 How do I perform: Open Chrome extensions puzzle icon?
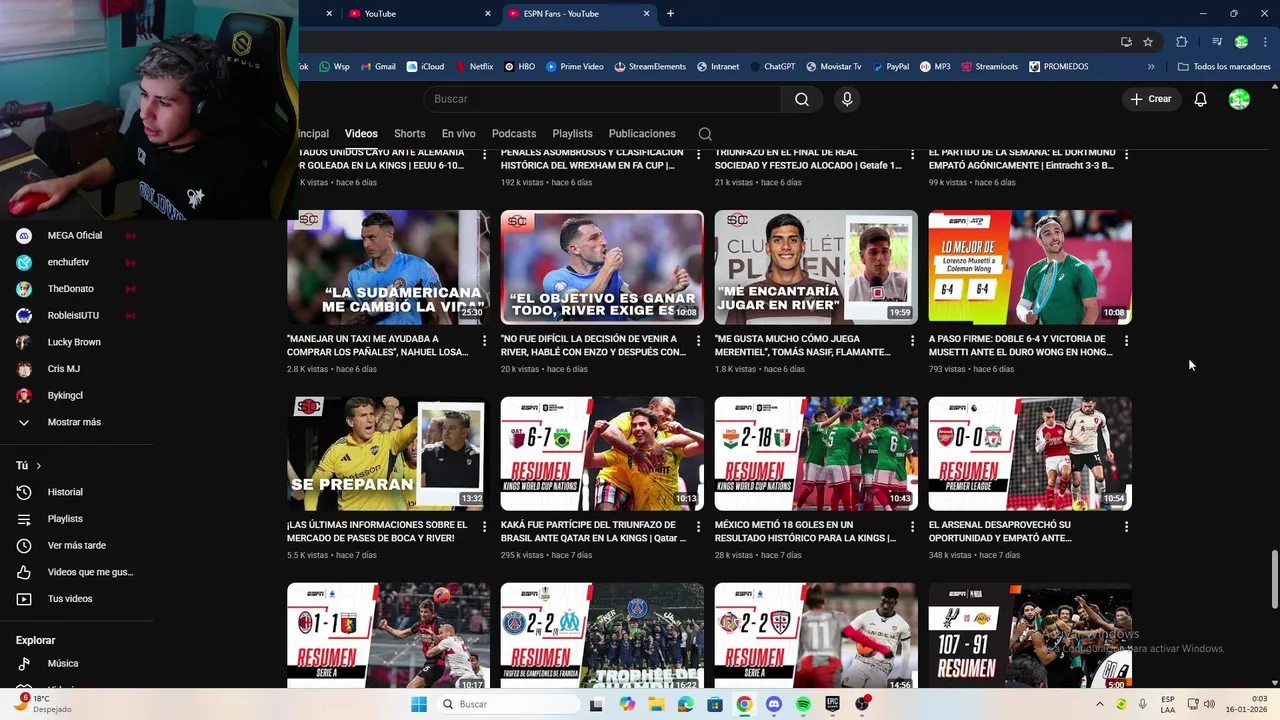pyautogui.click(x=1182, y=42)
